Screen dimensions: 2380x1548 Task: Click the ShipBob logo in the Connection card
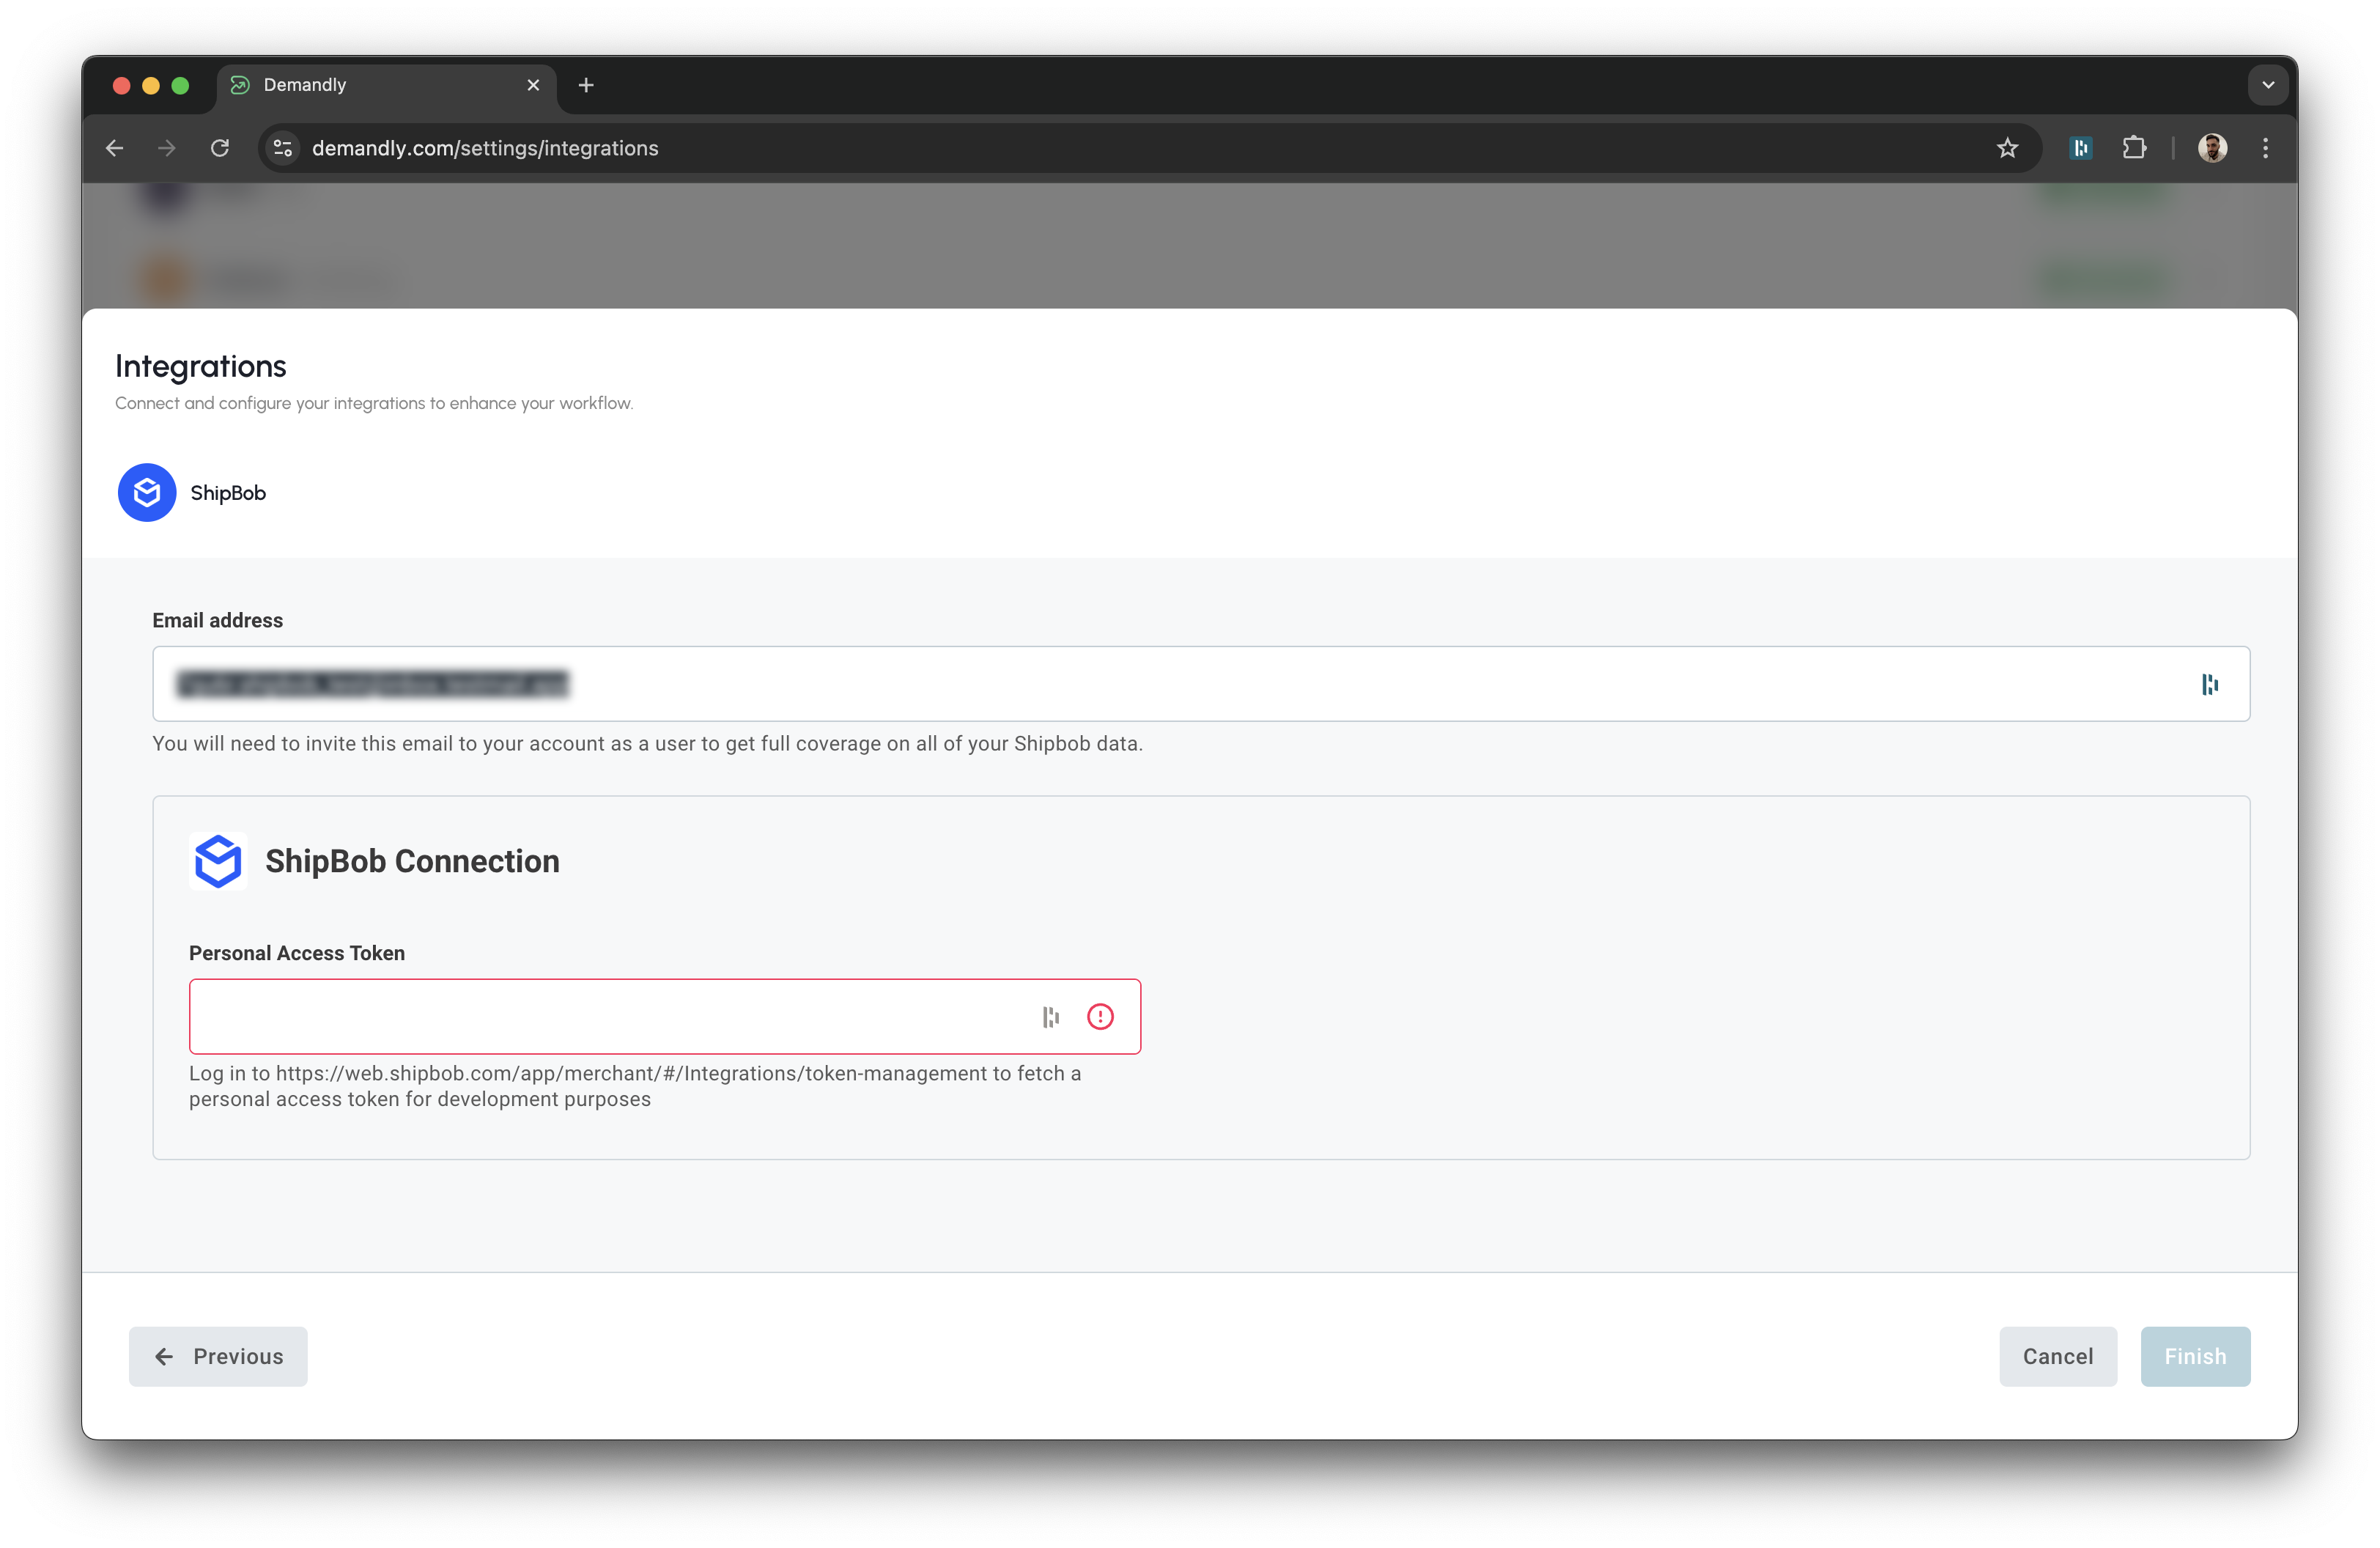[x=218, y=860]
